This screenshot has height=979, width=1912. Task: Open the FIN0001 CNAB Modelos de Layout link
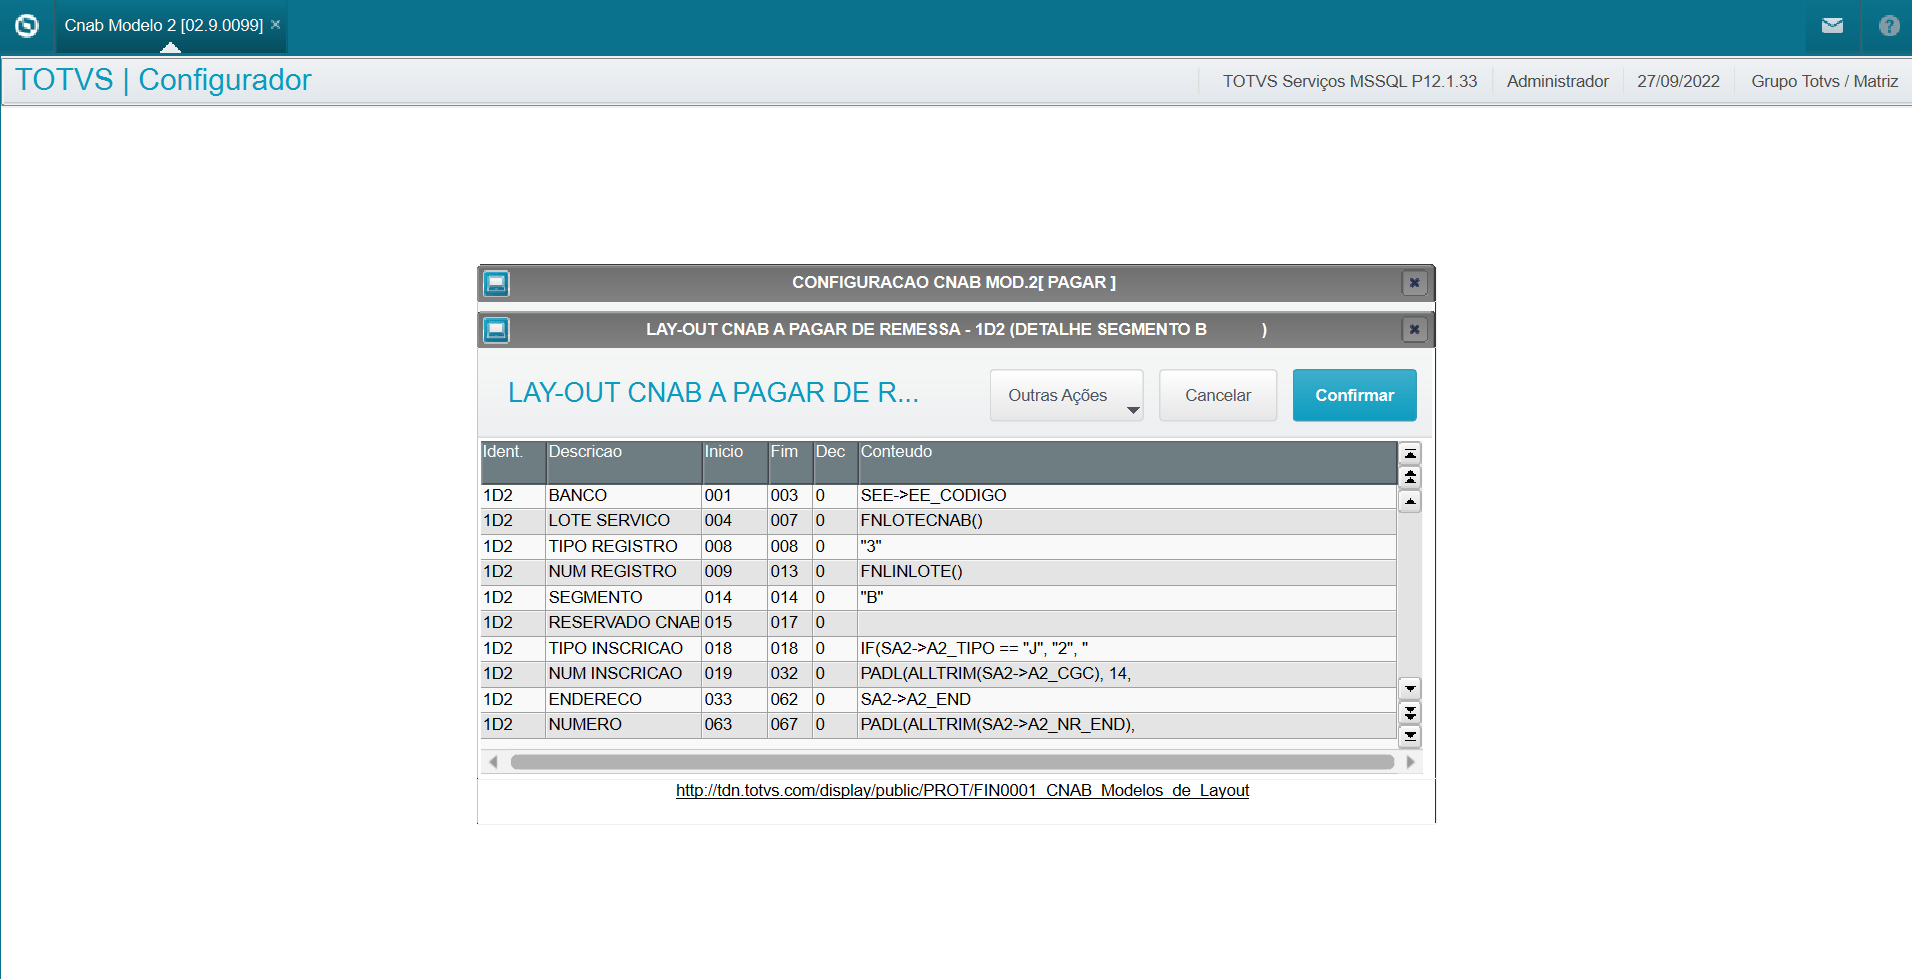[961, 790]
